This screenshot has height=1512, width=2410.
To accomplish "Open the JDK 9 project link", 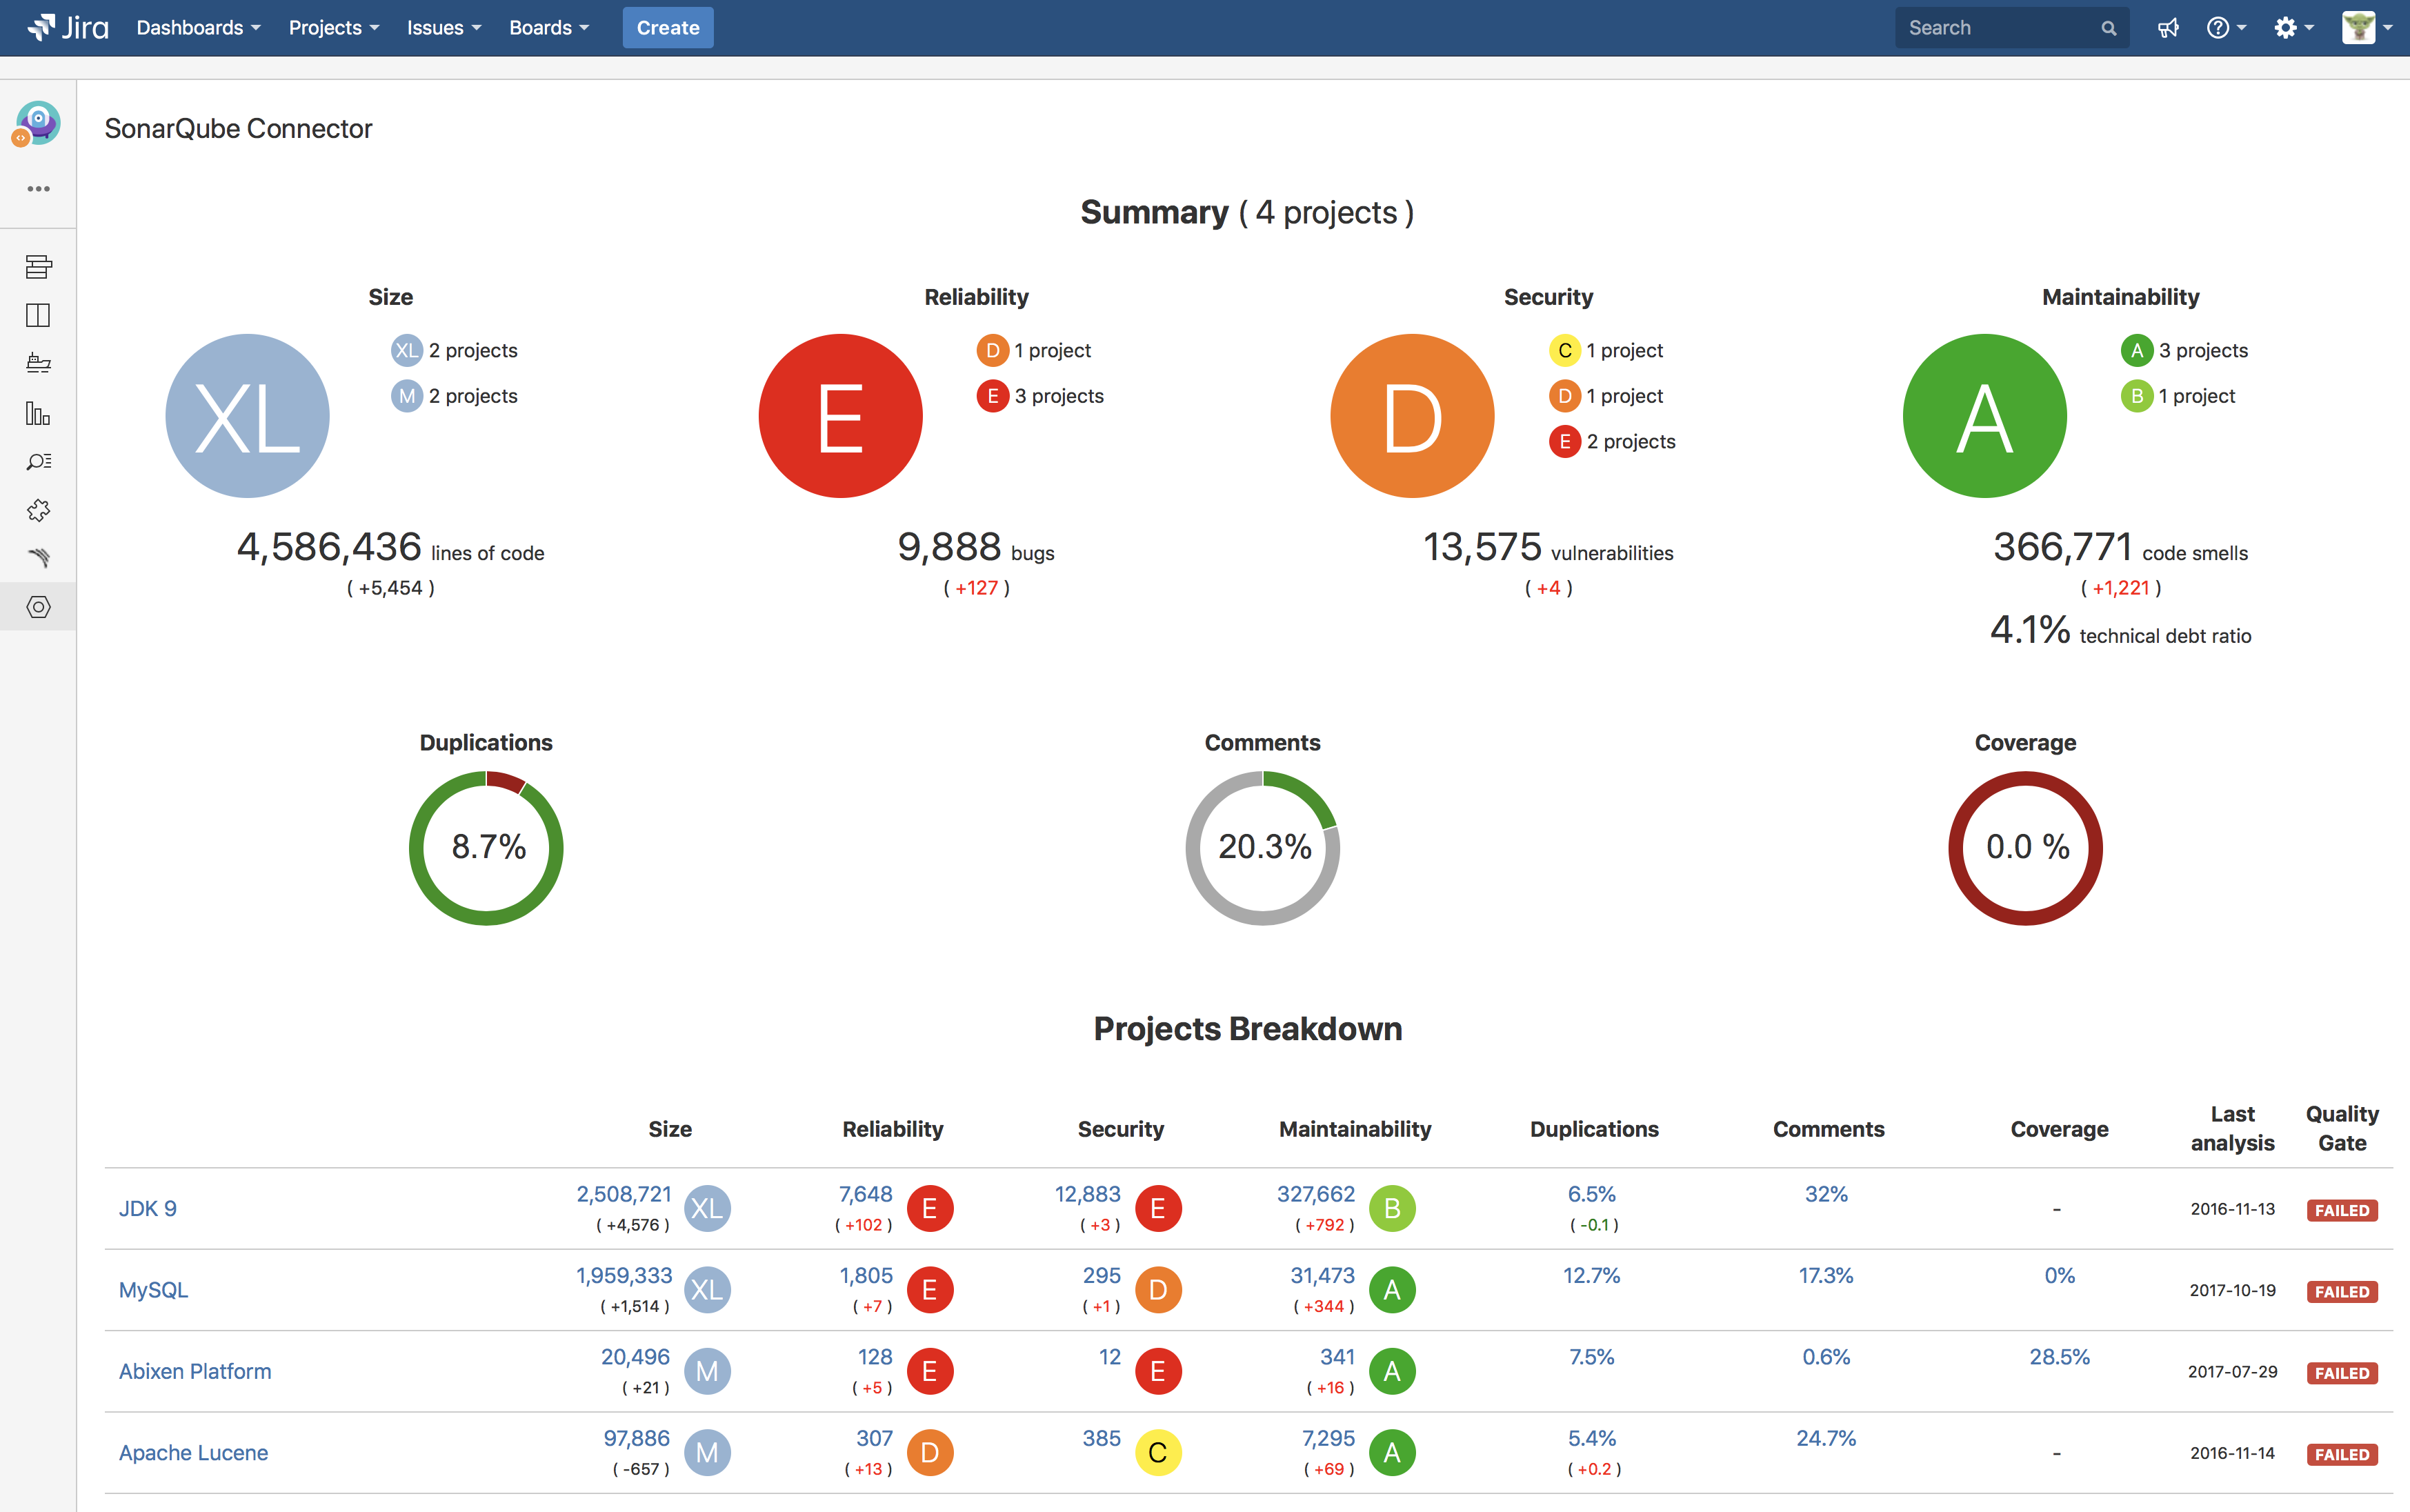I will click(x=148, y=1208).
